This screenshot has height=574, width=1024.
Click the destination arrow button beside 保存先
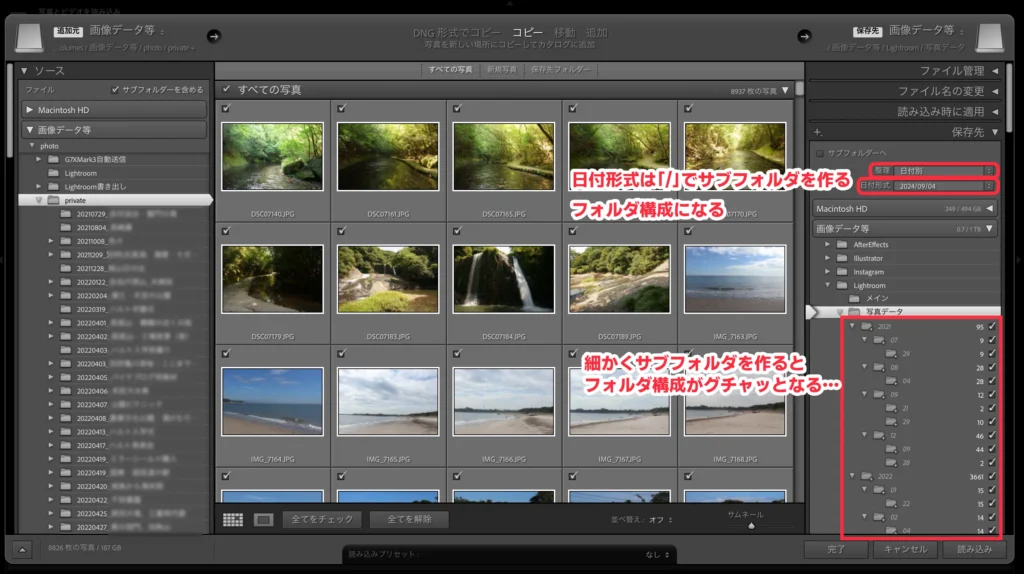[x=803, y=36]
